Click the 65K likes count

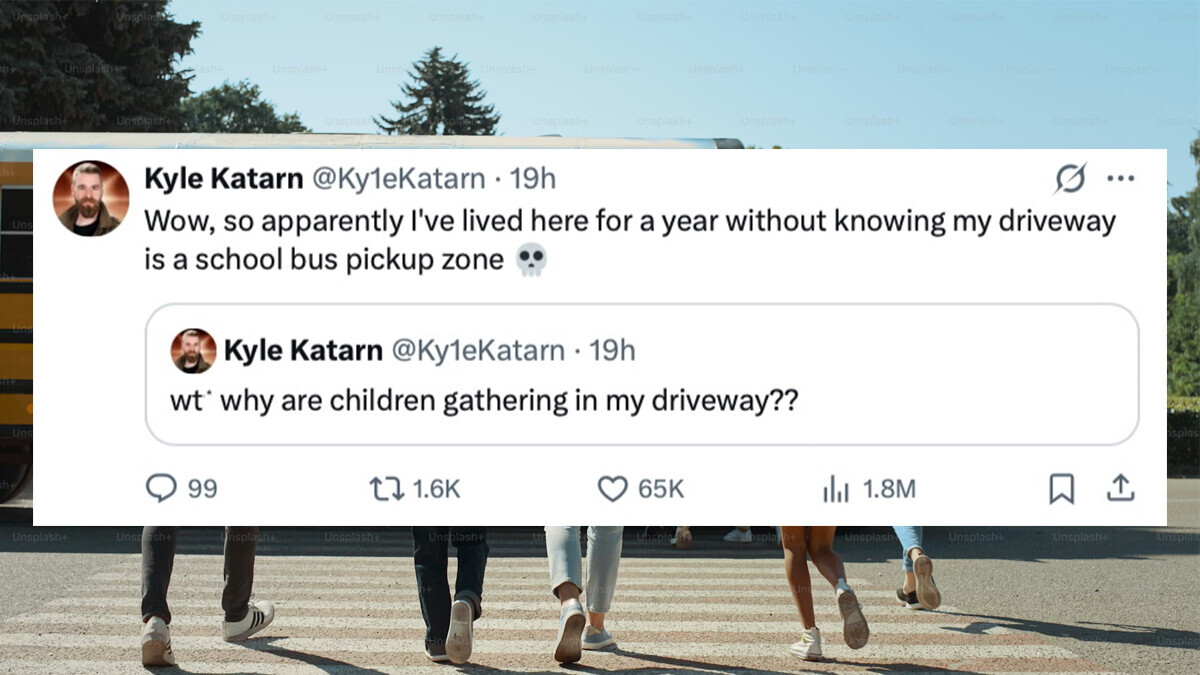coord(661,489)
